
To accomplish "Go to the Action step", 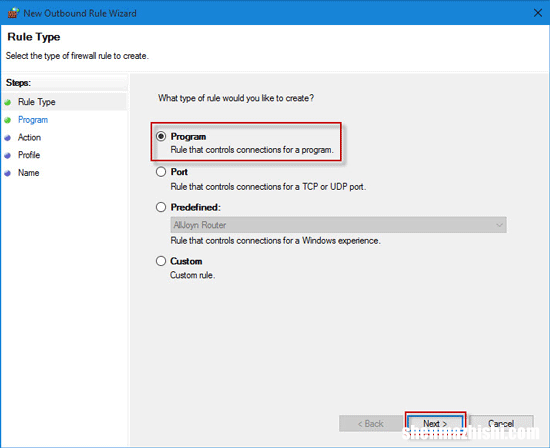I will tap(29, 138).
